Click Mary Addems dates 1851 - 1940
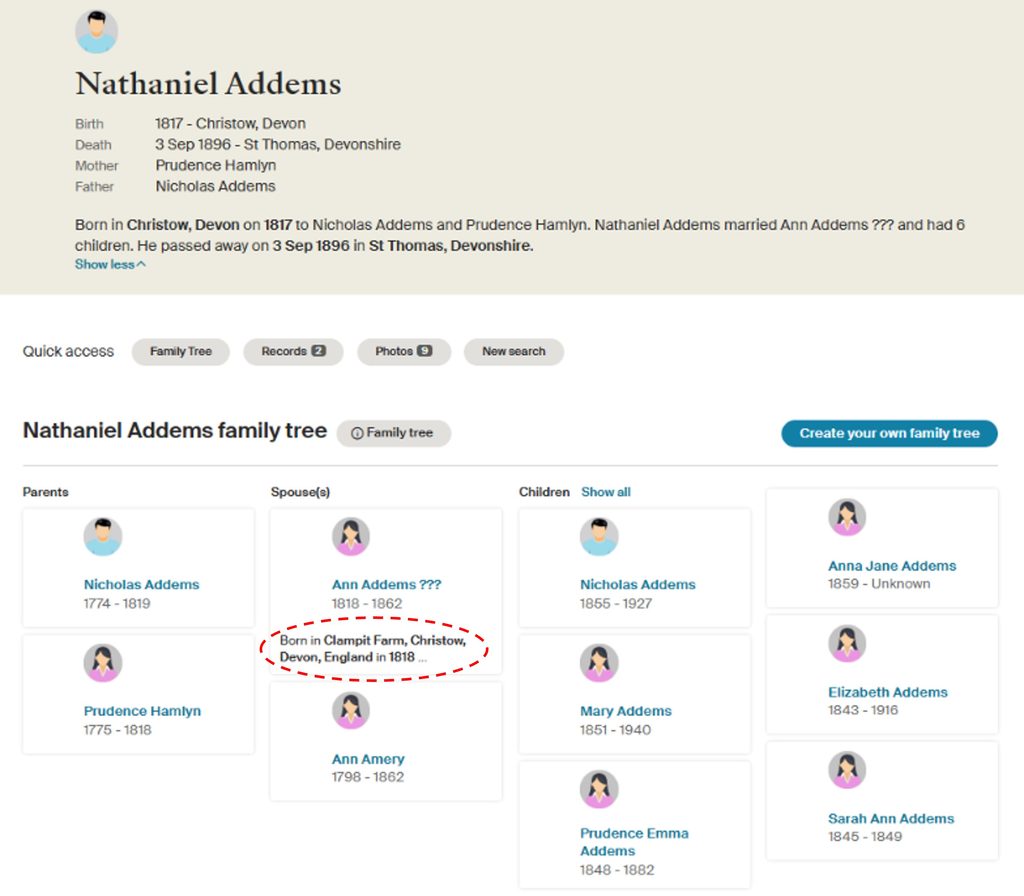Image resolution: width=1024 pixels, height=896 pixels. point(615,729)
